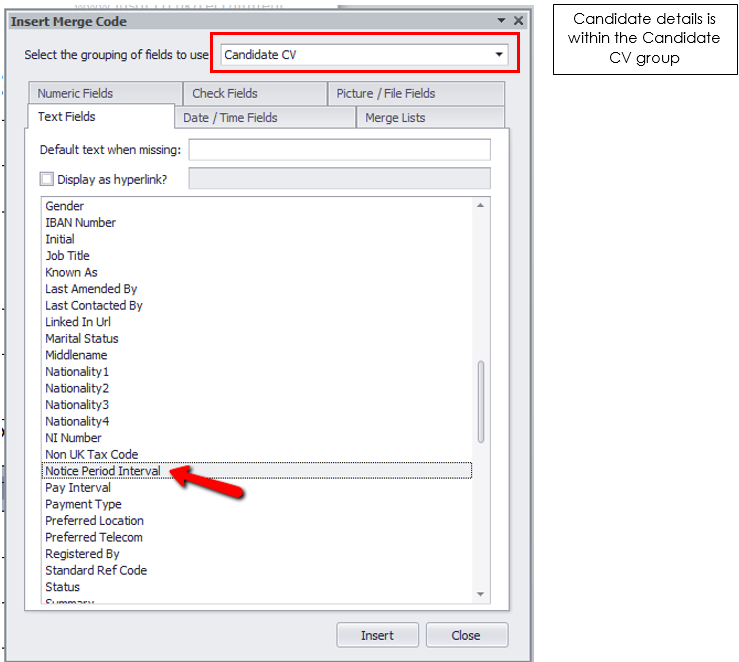Enable the Display as hyperlink checkbox
The image size is (739, 662).
click(x=46, y=179)
